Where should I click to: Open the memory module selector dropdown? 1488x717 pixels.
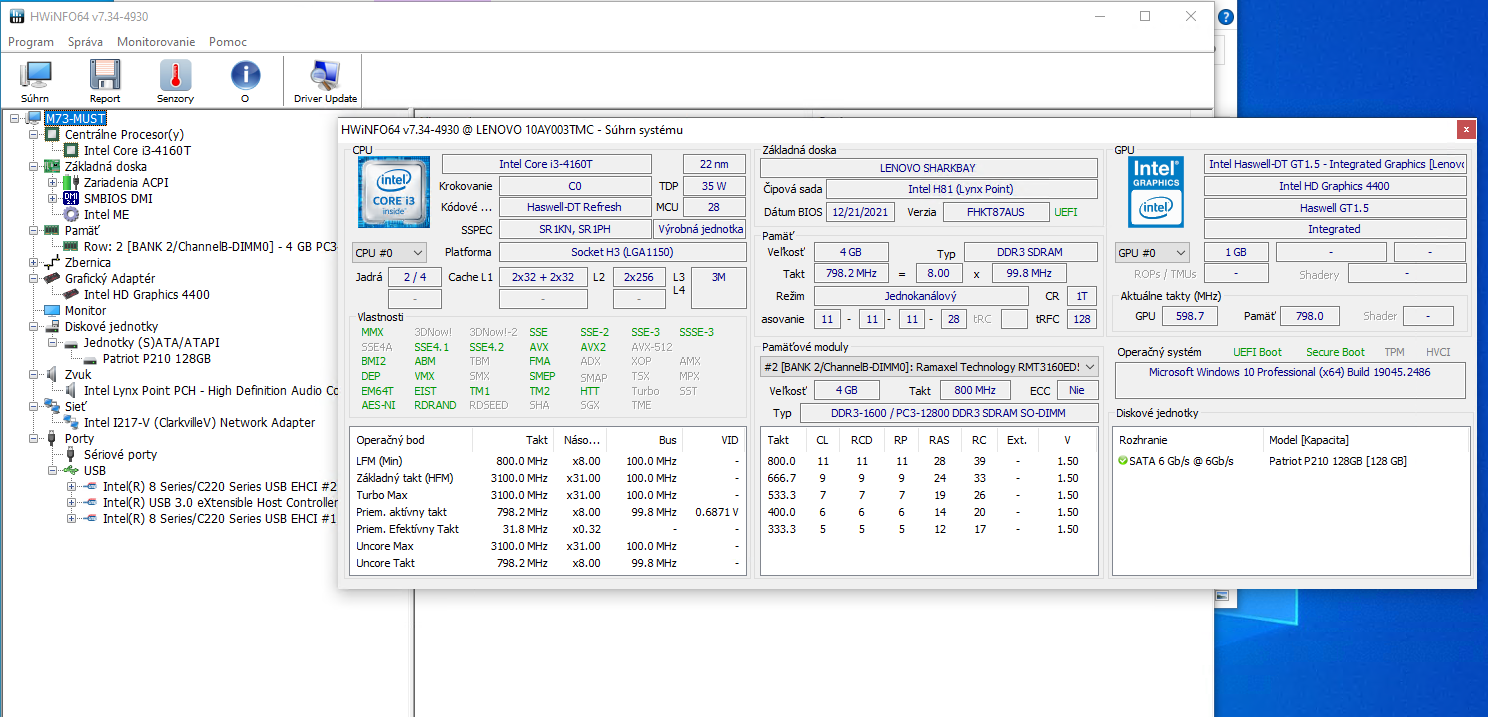point(929,366)
